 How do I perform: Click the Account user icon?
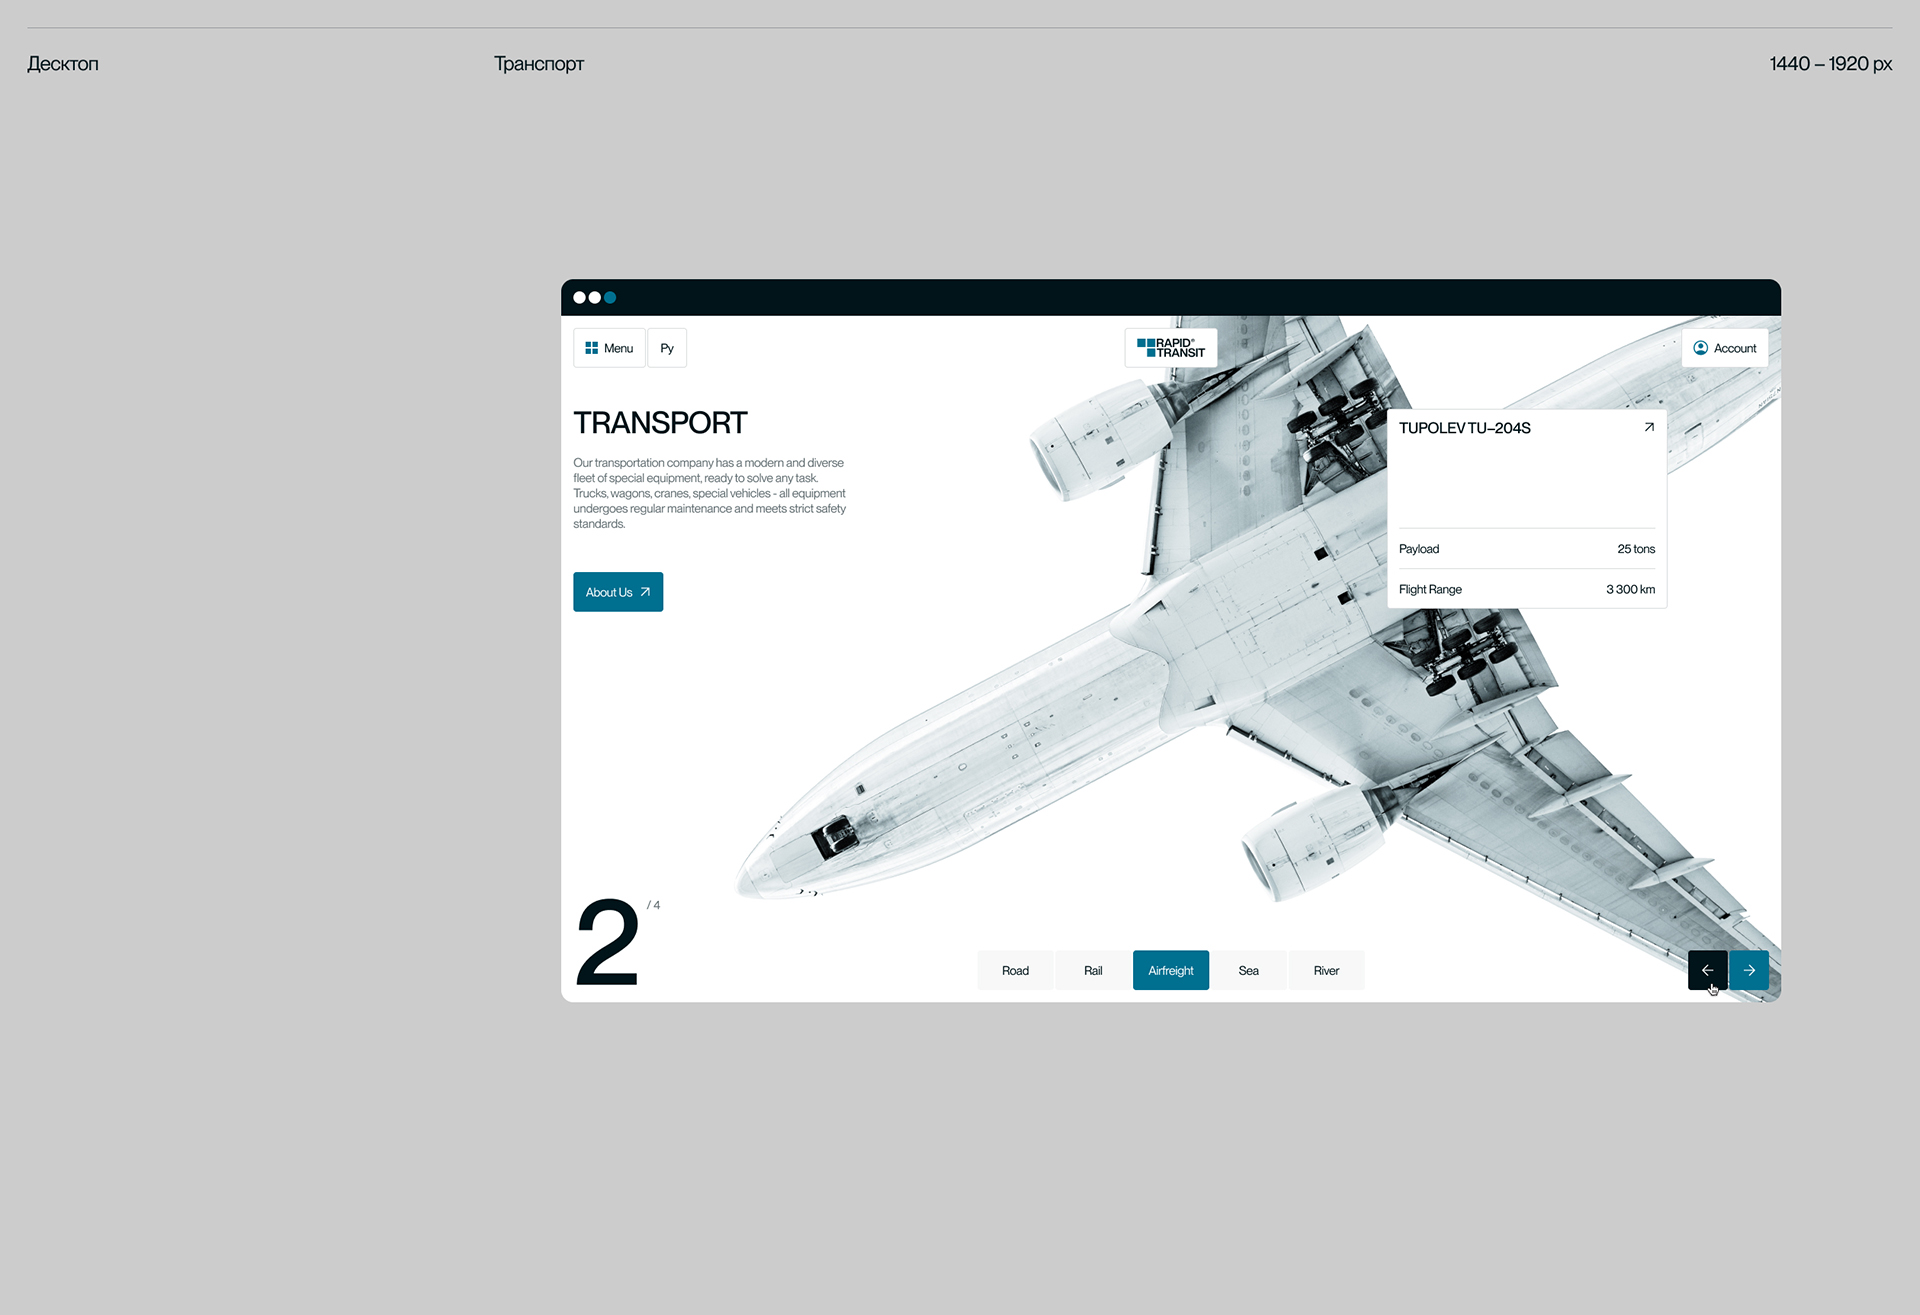click(1700, 348)
